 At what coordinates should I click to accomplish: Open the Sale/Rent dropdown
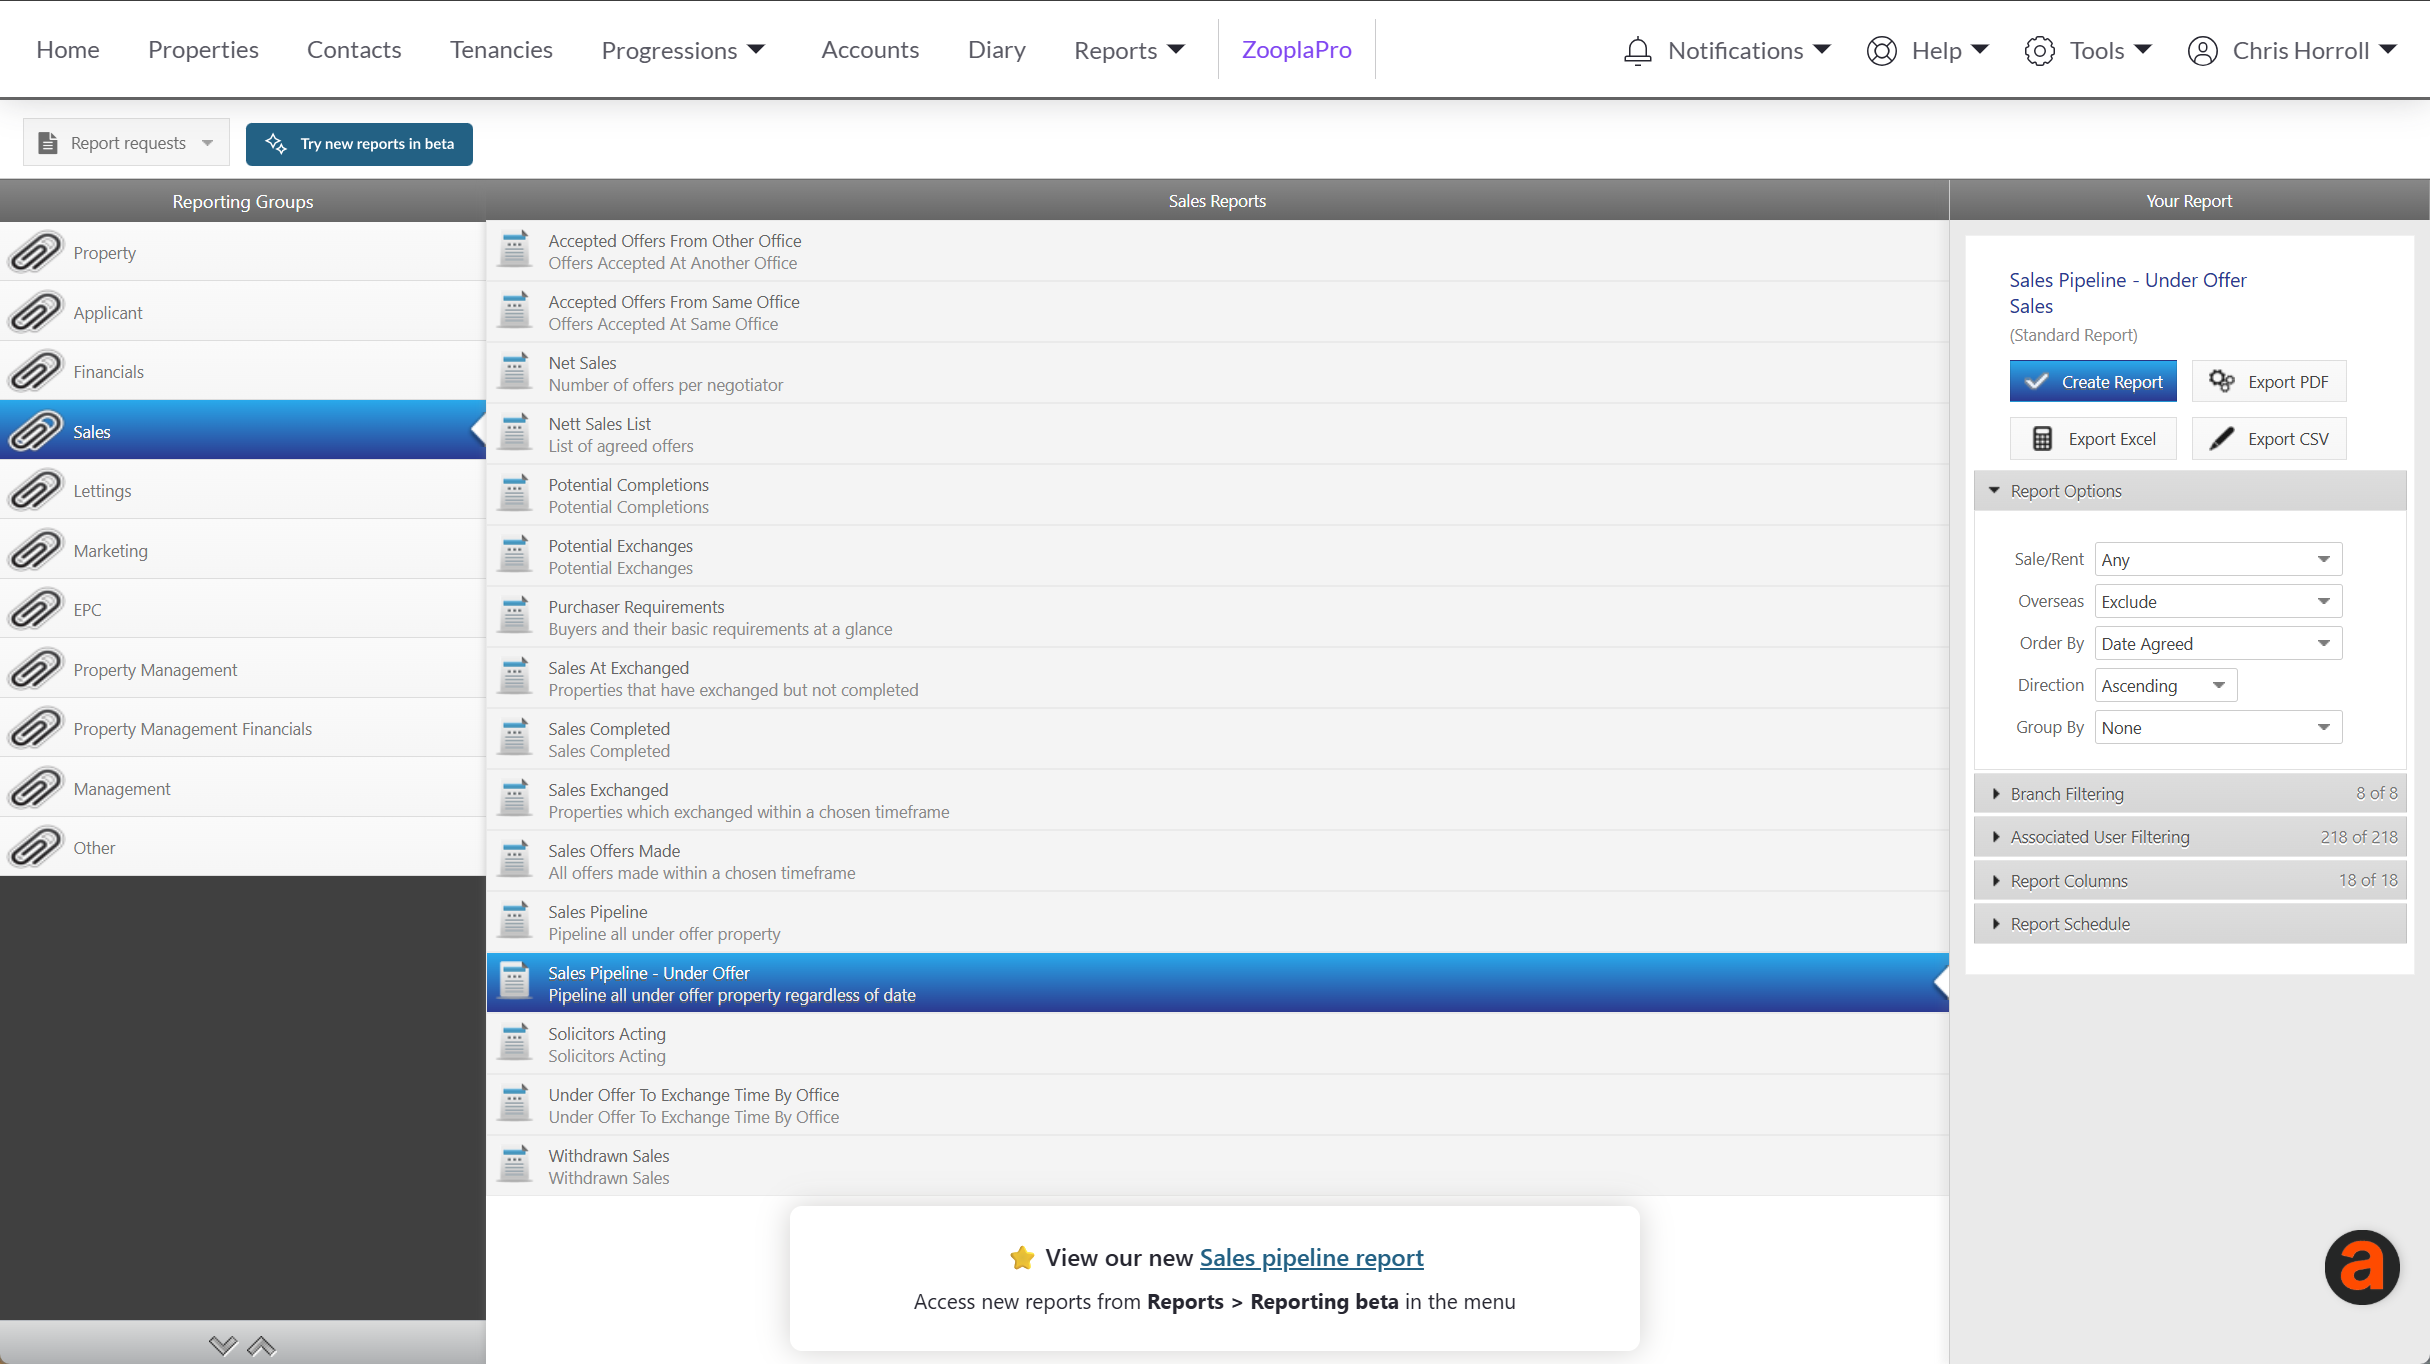[x=2218, y=559]
